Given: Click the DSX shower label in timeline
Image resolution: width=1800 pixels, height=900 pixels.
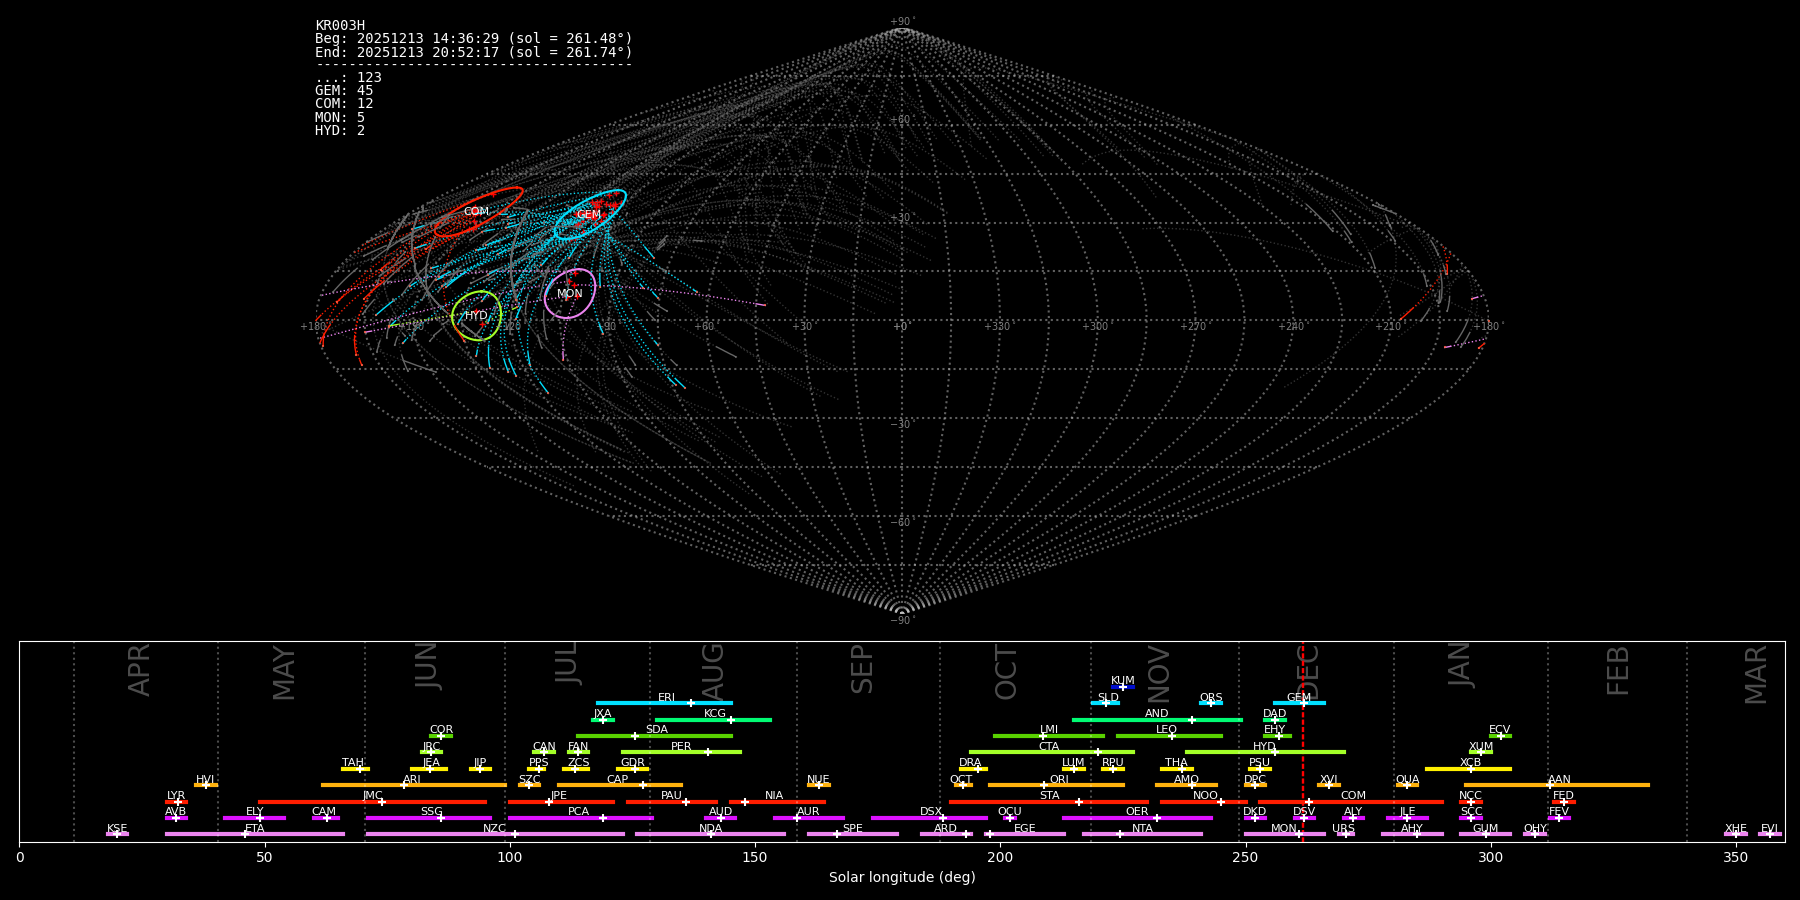Looking at the screenshot, I should point(931,812).
